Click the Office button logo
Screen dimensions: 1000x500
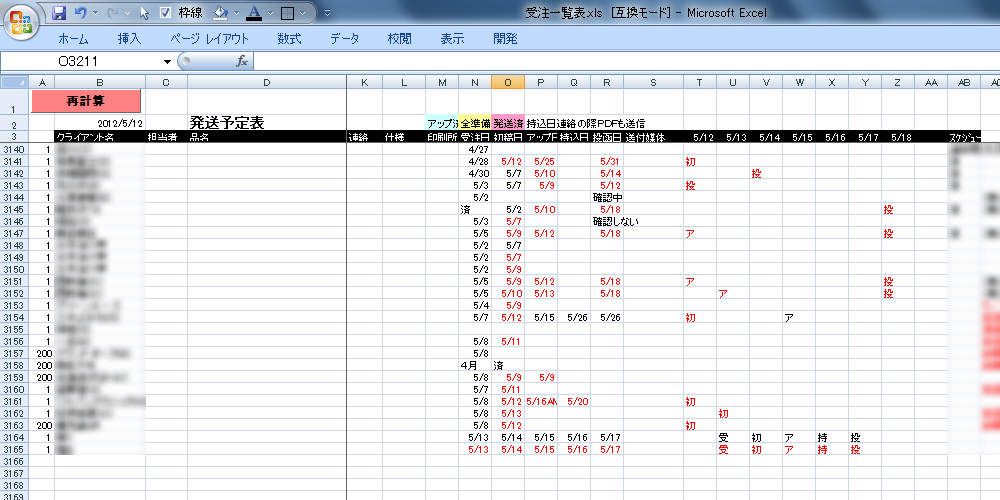click(22, 21)
